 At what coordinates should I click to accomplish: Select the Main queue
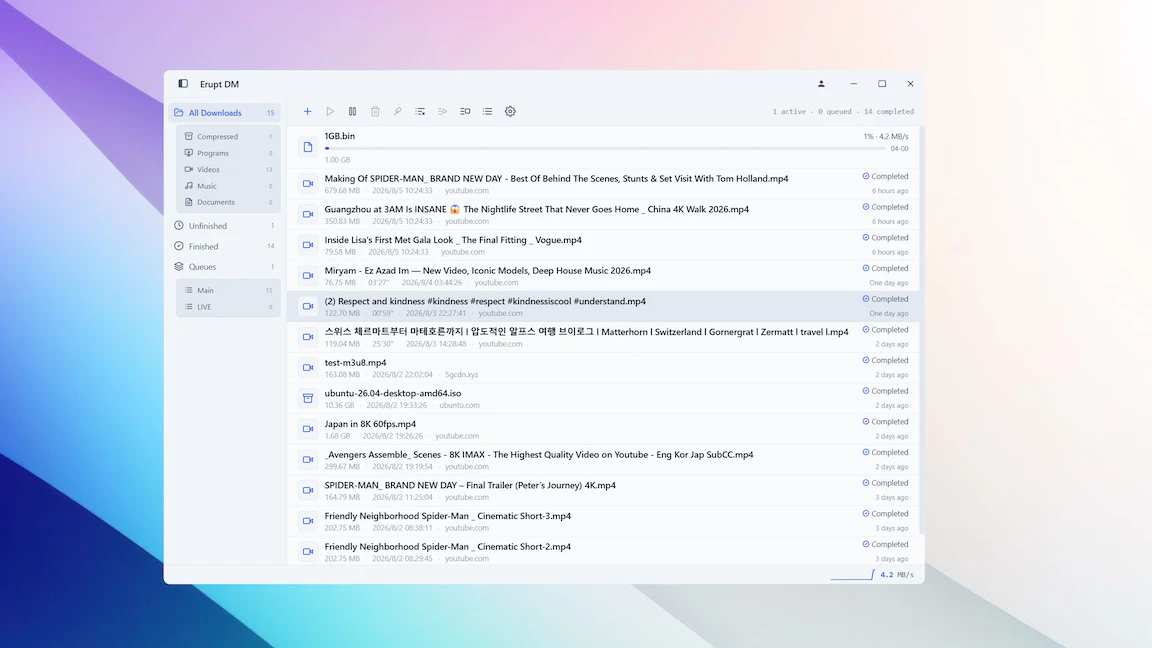point(228,290)
